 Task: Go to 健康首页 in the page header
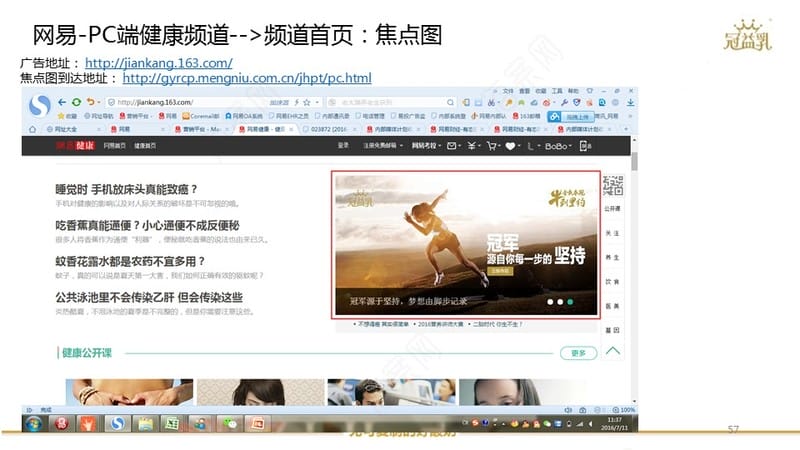coord(145,146)
